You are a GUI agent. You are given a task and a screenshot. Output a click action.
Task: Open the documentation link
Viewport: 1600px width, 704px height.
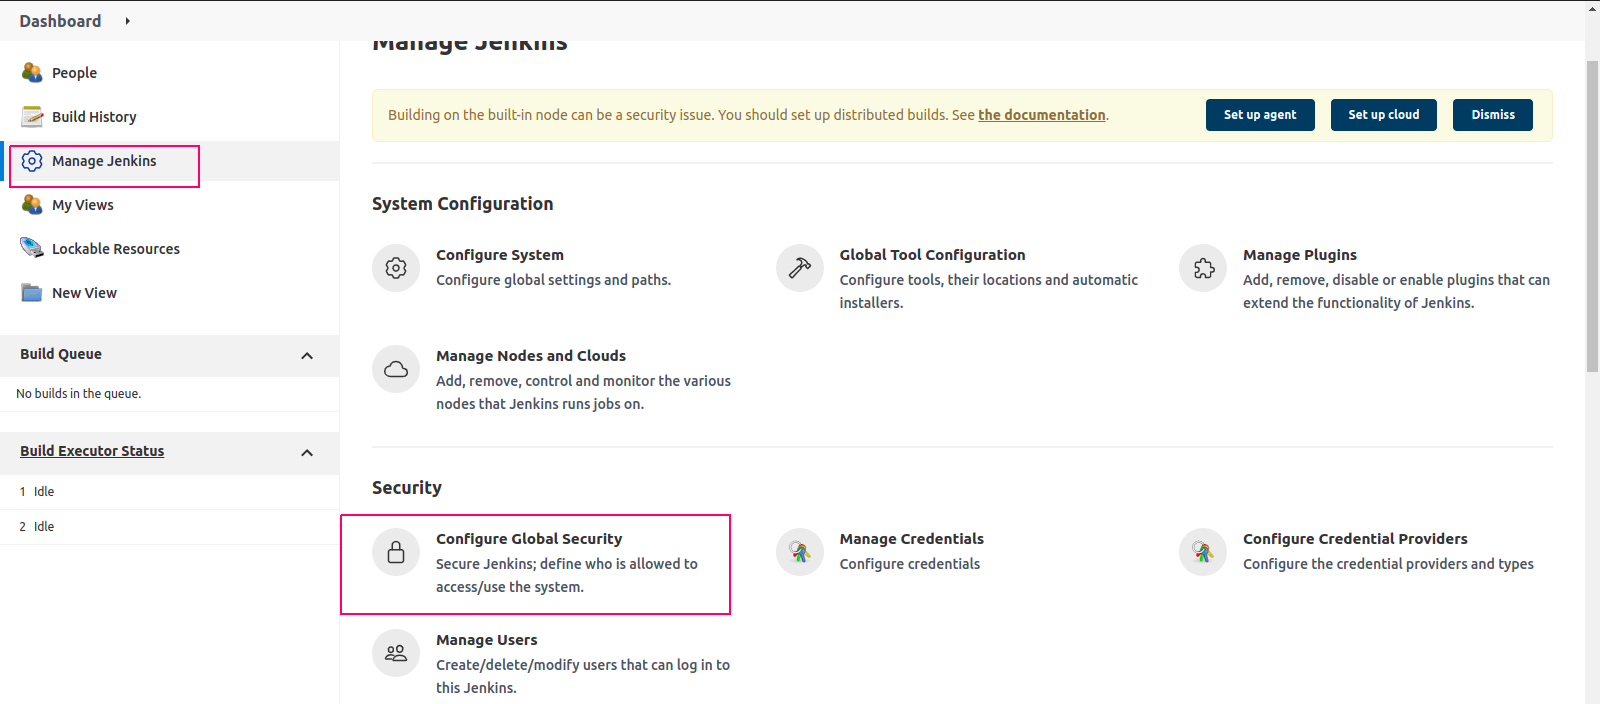point(1042,115)
